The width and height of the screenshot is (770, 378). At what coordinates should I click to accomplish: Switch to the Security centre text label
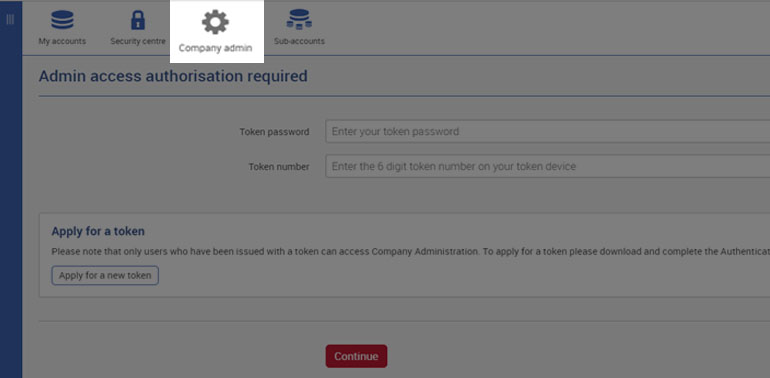(x=138, y=41)
